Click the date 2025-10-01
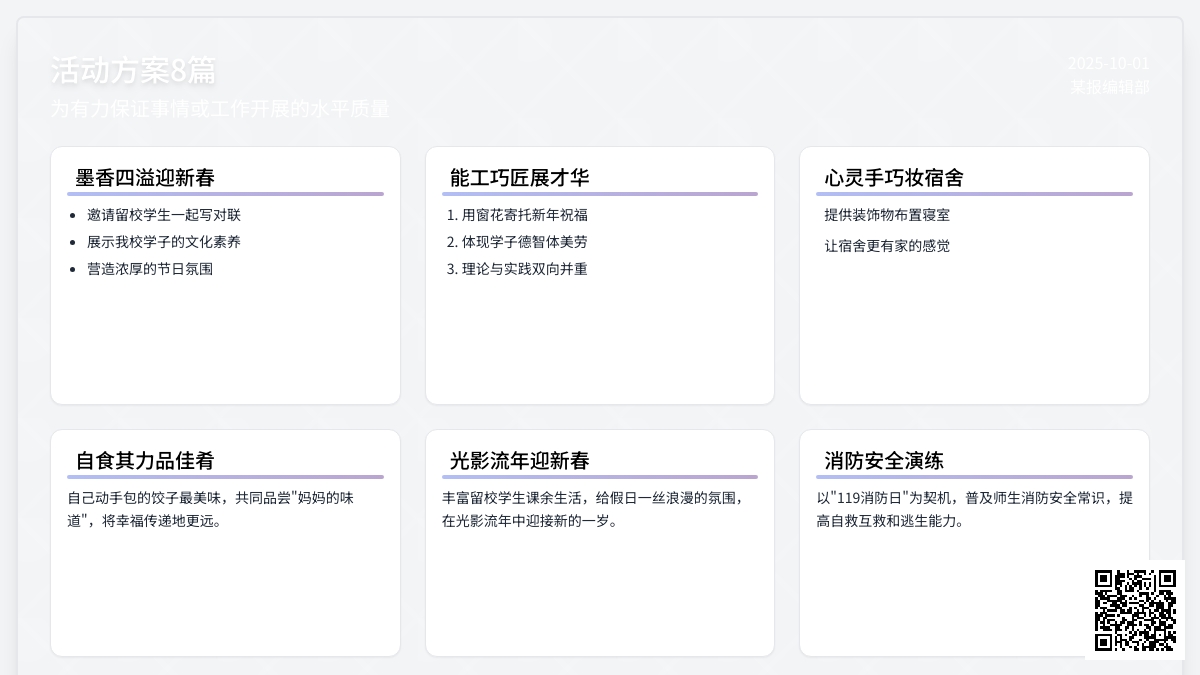Screen dimensions: 1200x675 click(1108, 63)
